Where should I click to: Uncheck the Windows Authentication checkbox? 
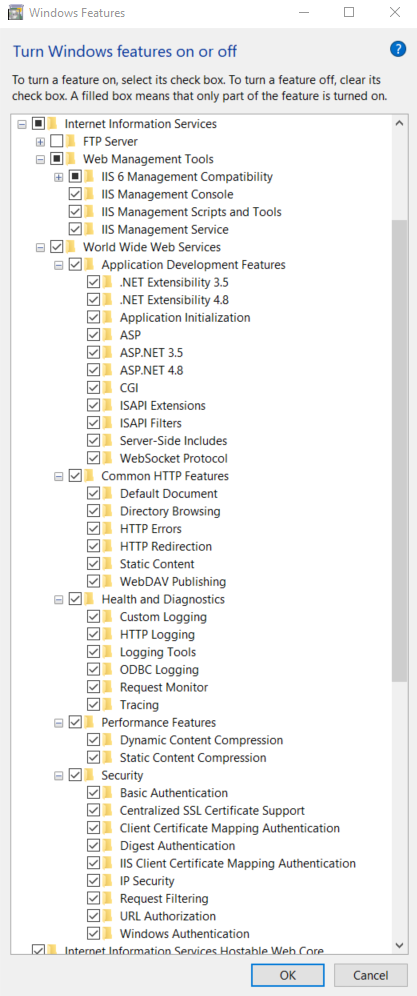click(93, 934)
